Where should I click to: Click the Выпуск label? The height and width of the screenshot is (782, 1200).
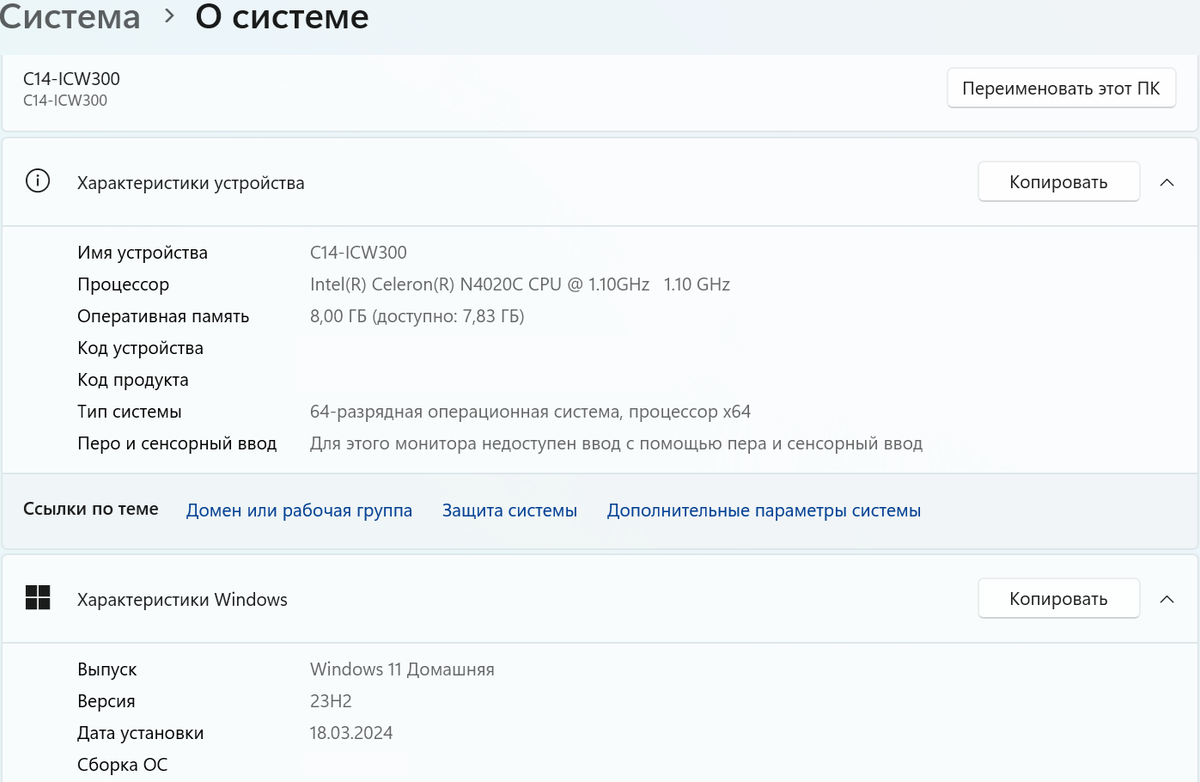(107, 669)
